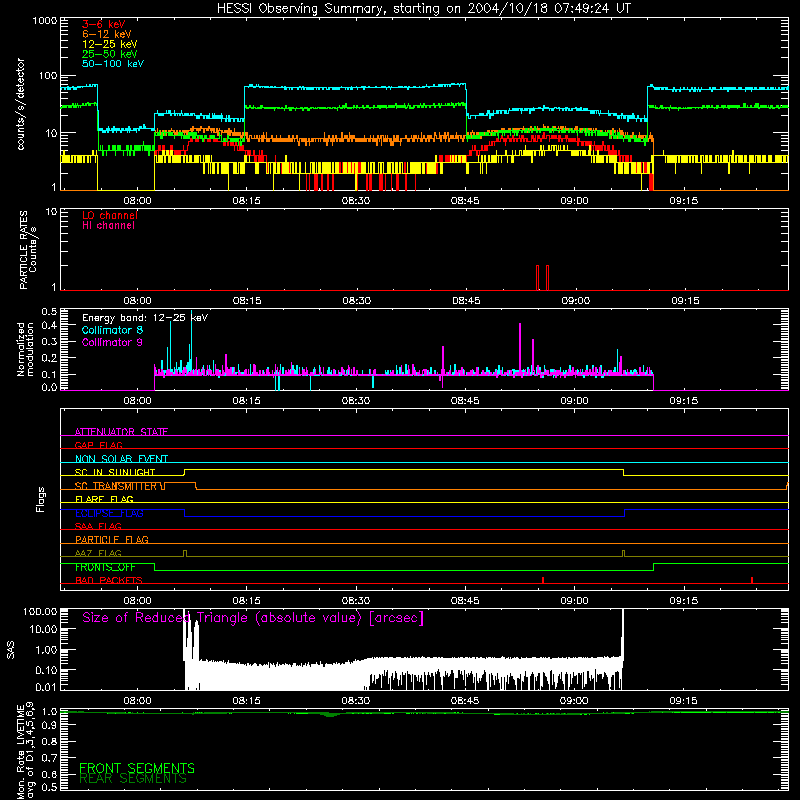Select the "6-12 keV" legend label
This screenshot has width=800, height=800.
pos(107,34)
